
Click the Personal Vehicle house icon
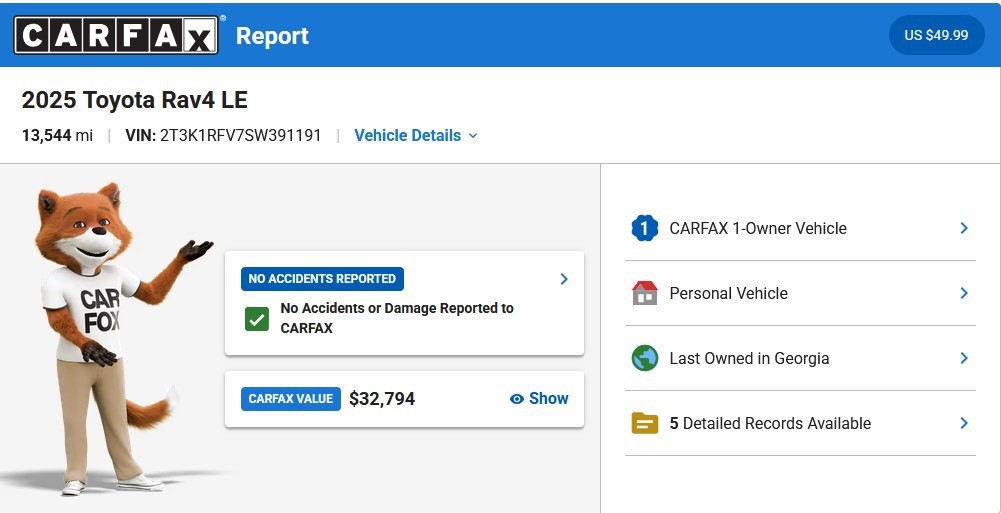tap(645, 293)
